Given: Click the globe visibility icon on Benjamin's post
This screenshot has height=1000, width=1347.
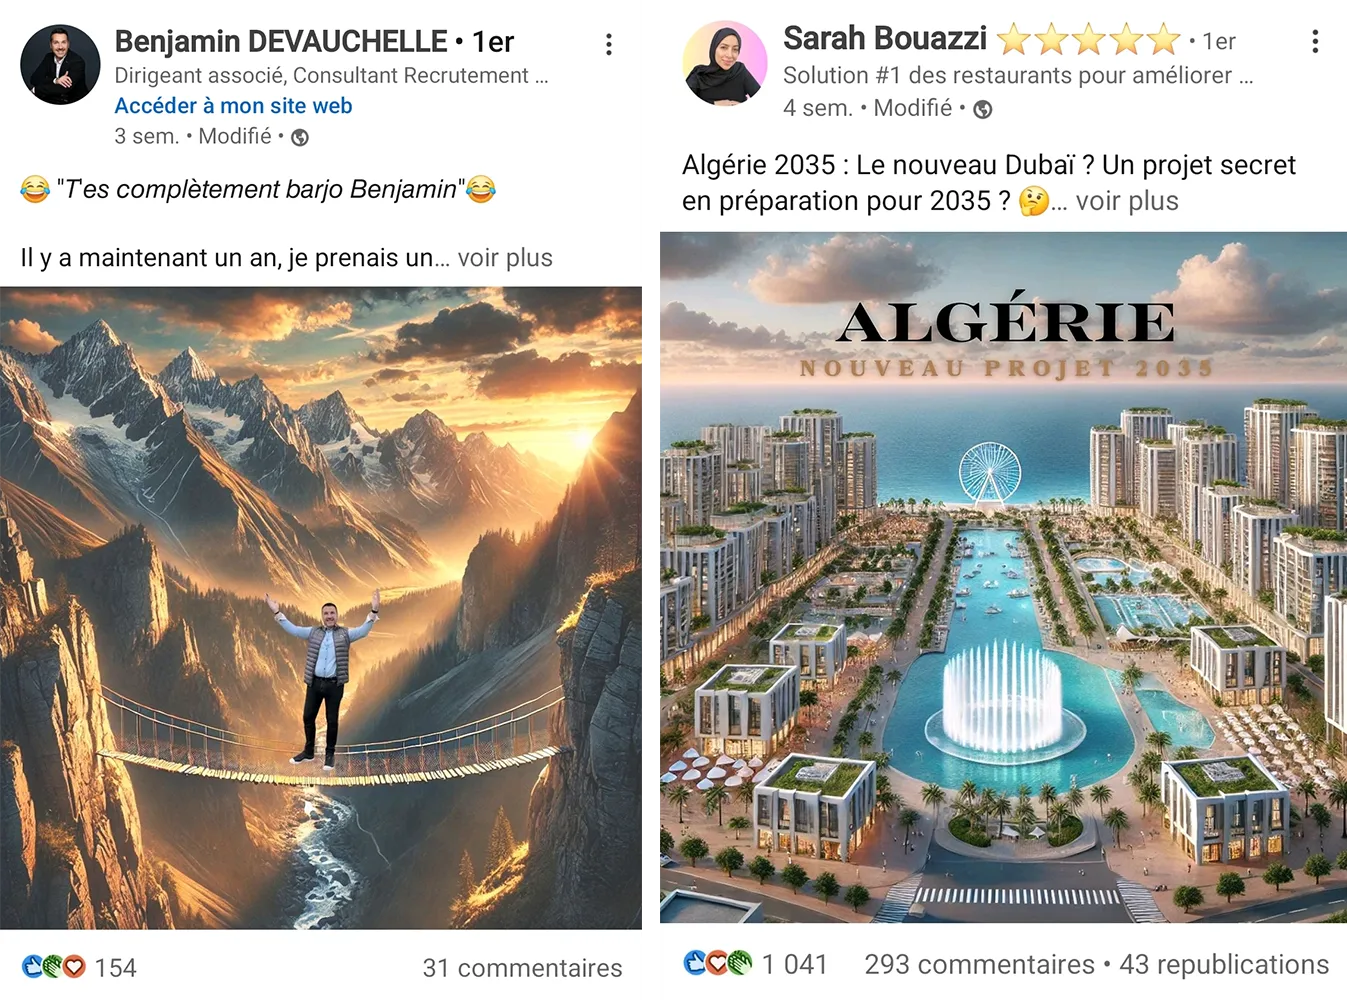Looking at the screenshot, I should pos(300,137).
